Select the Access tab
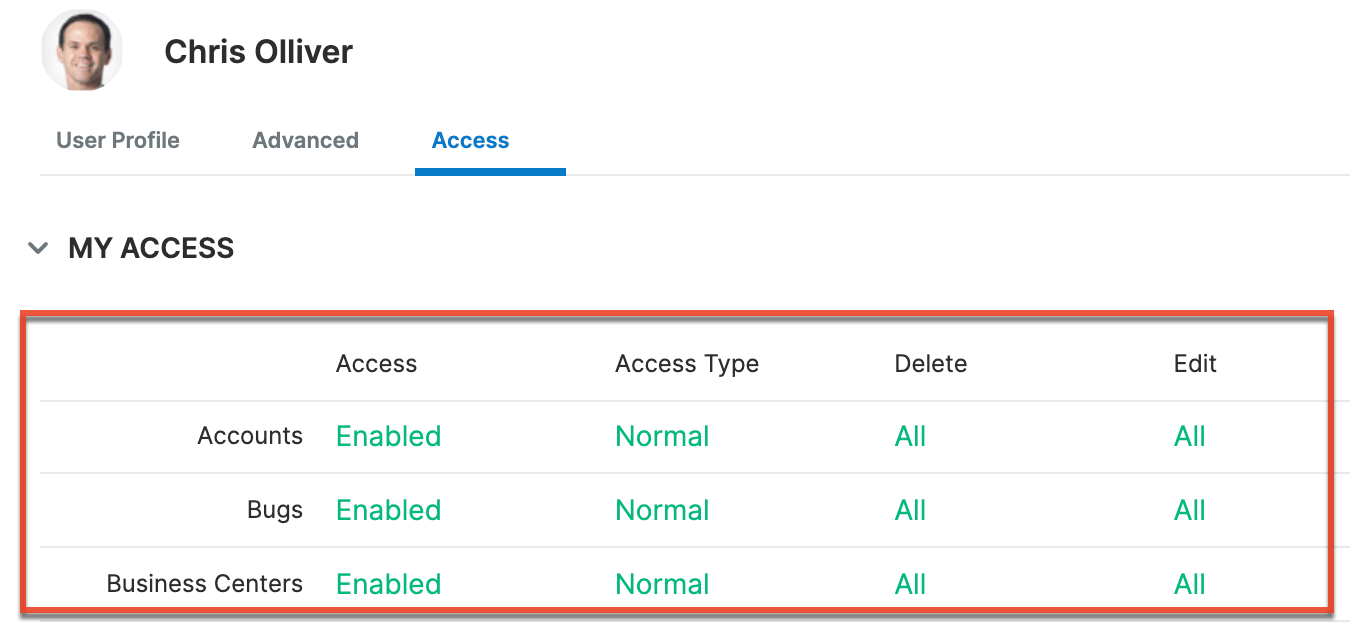The height and width of the screenshot is (622, 1350). click(470, 141)
